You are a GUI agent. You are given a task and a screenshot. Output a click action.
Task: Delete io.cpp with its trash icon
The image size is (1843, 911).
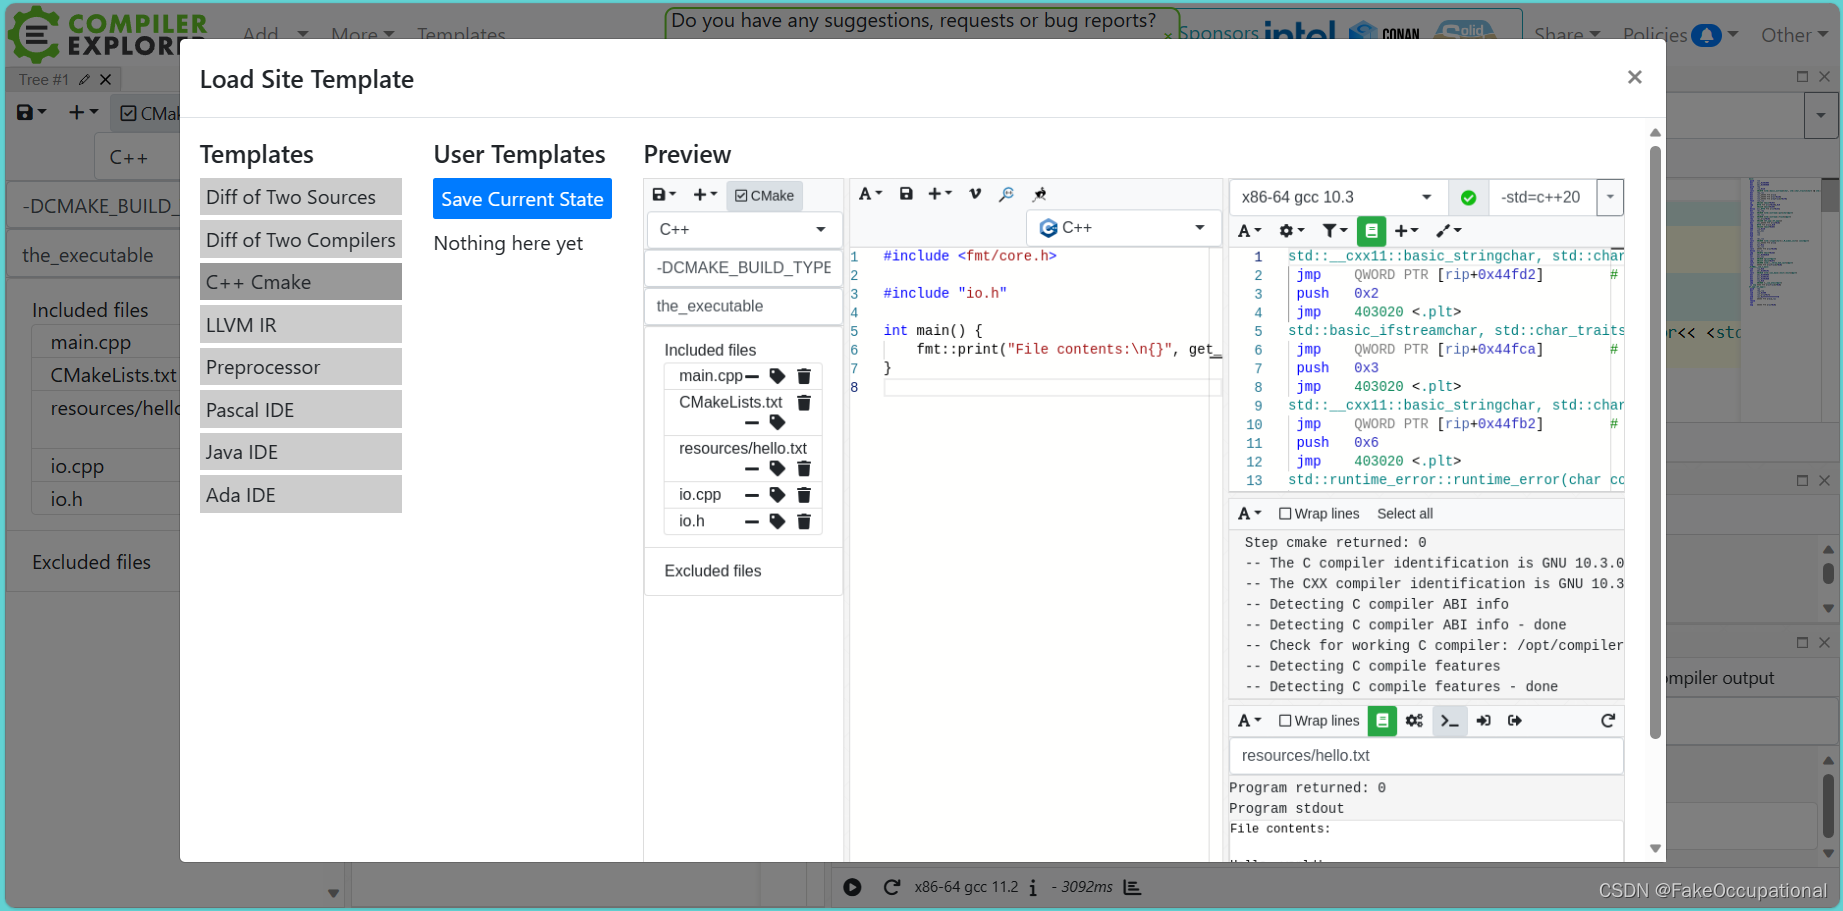(803, 495)
